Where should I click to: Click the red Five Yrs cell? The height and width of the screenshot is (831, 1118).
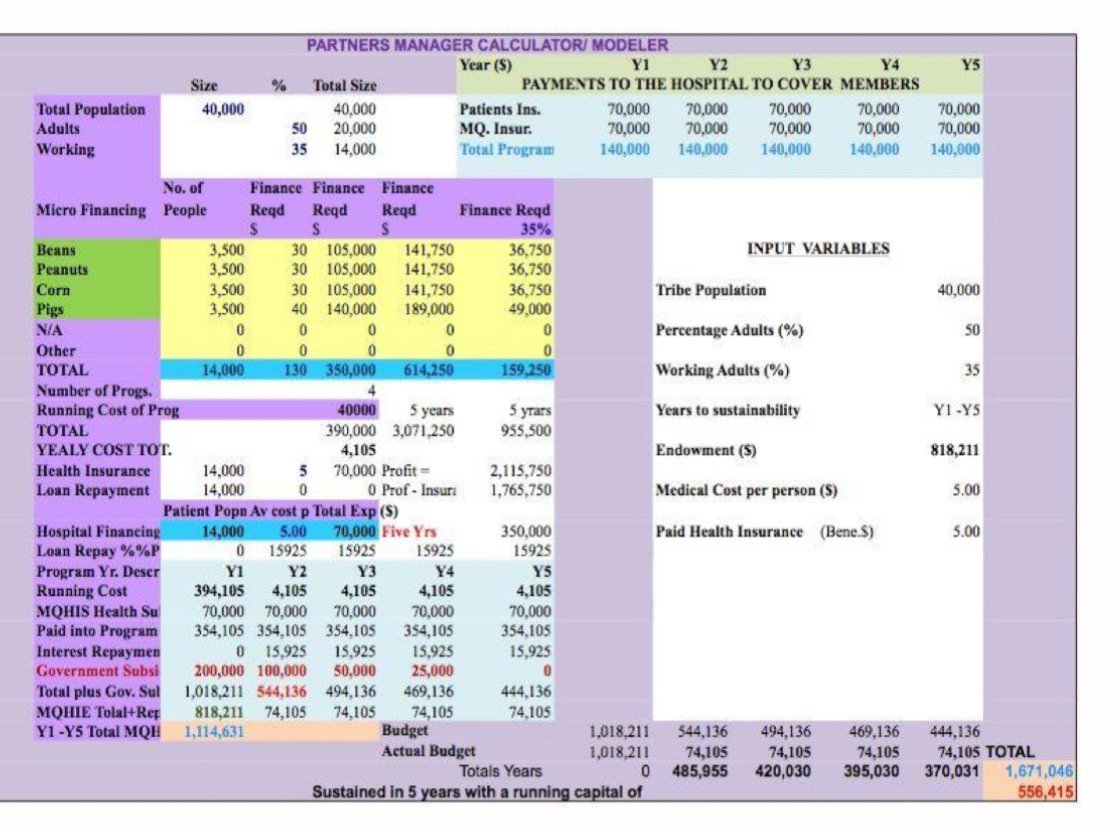pyautogui.click(x=408, y=531)
